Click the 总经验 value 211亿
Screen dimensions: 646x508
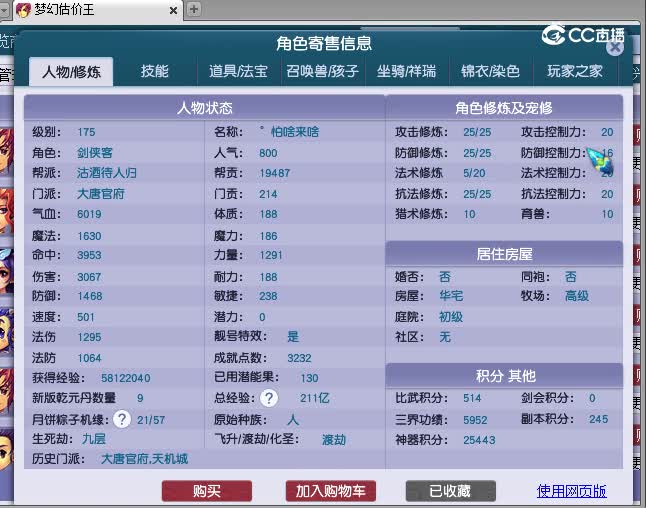(314, 398)
